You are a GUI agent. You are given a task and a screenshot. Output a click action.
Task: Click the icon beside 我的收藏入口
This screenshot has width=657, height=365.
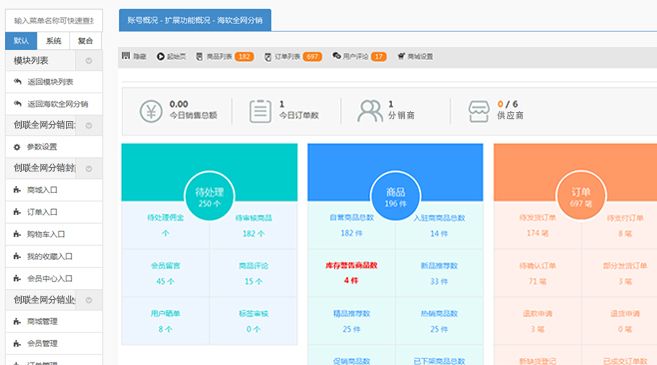pos(17,256)
